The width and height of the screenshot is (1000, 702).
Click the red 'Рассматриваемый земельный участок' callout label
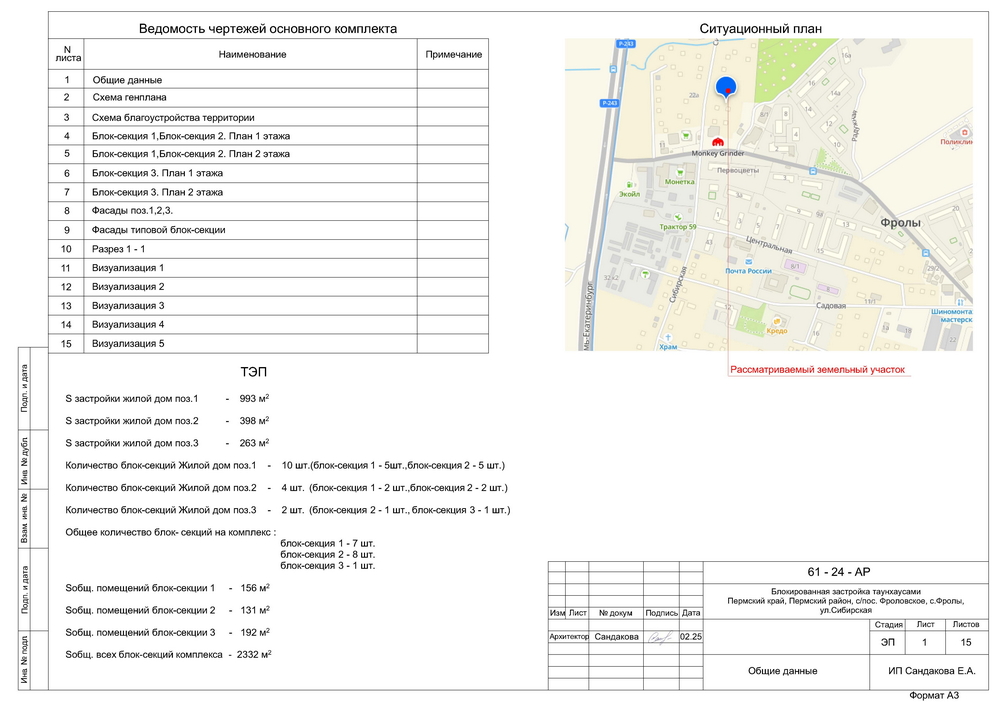coord(817,370)
